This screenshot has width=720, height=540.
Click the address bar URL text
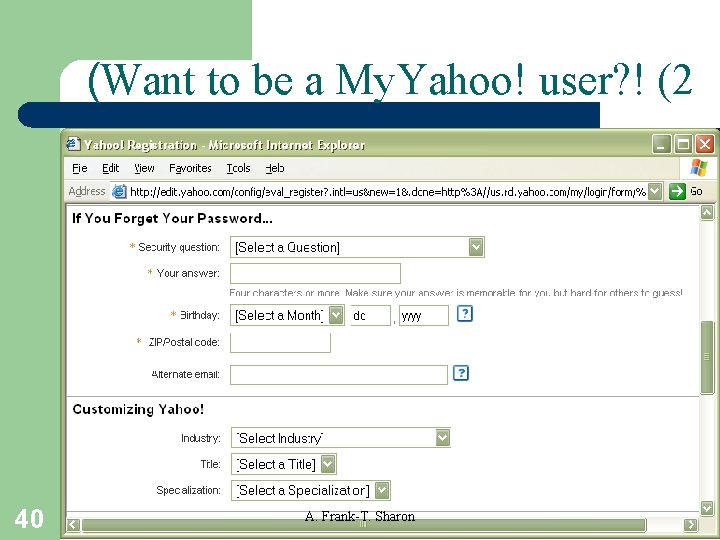(x=388, y=192)
